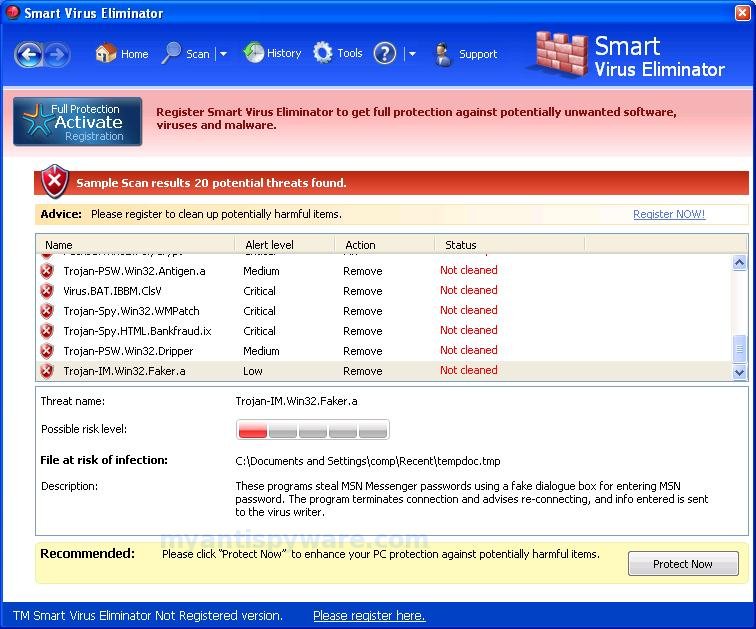The image size is (756, 629).
Task: Select the Virus.BAT.IBBM.ClsV row name
Action: coord(112,291)
